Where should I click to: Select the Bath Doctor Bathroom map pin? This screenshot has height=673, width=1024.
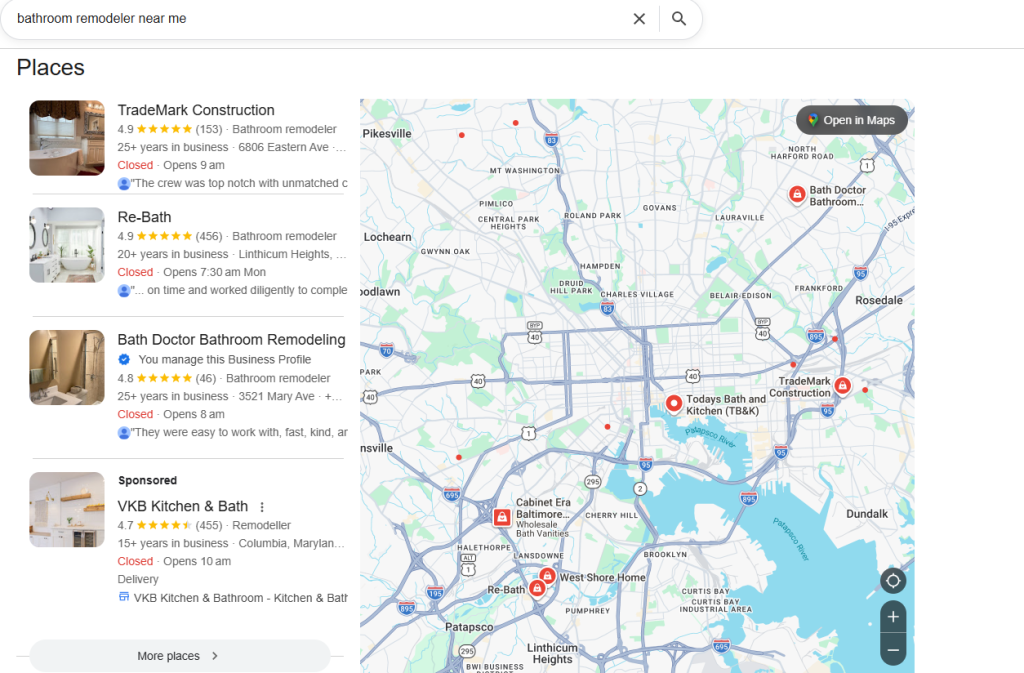tap(797, 194)
